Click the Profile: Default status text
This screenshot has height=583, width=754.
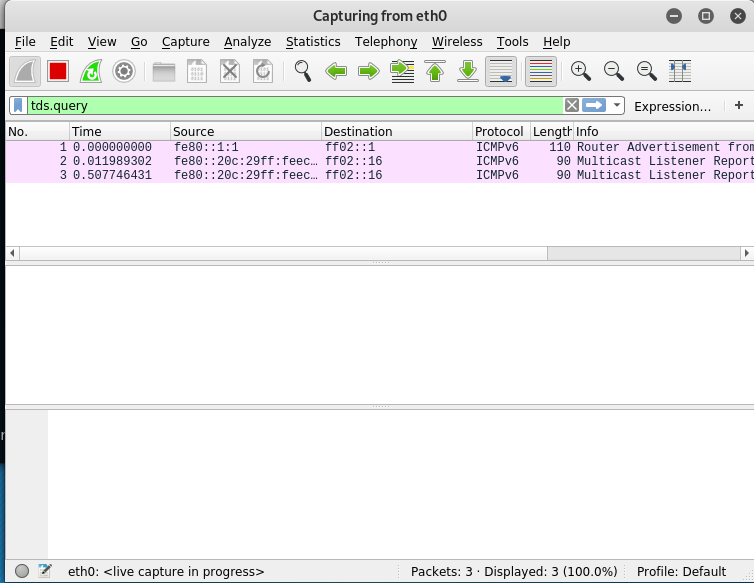point(681,571)
